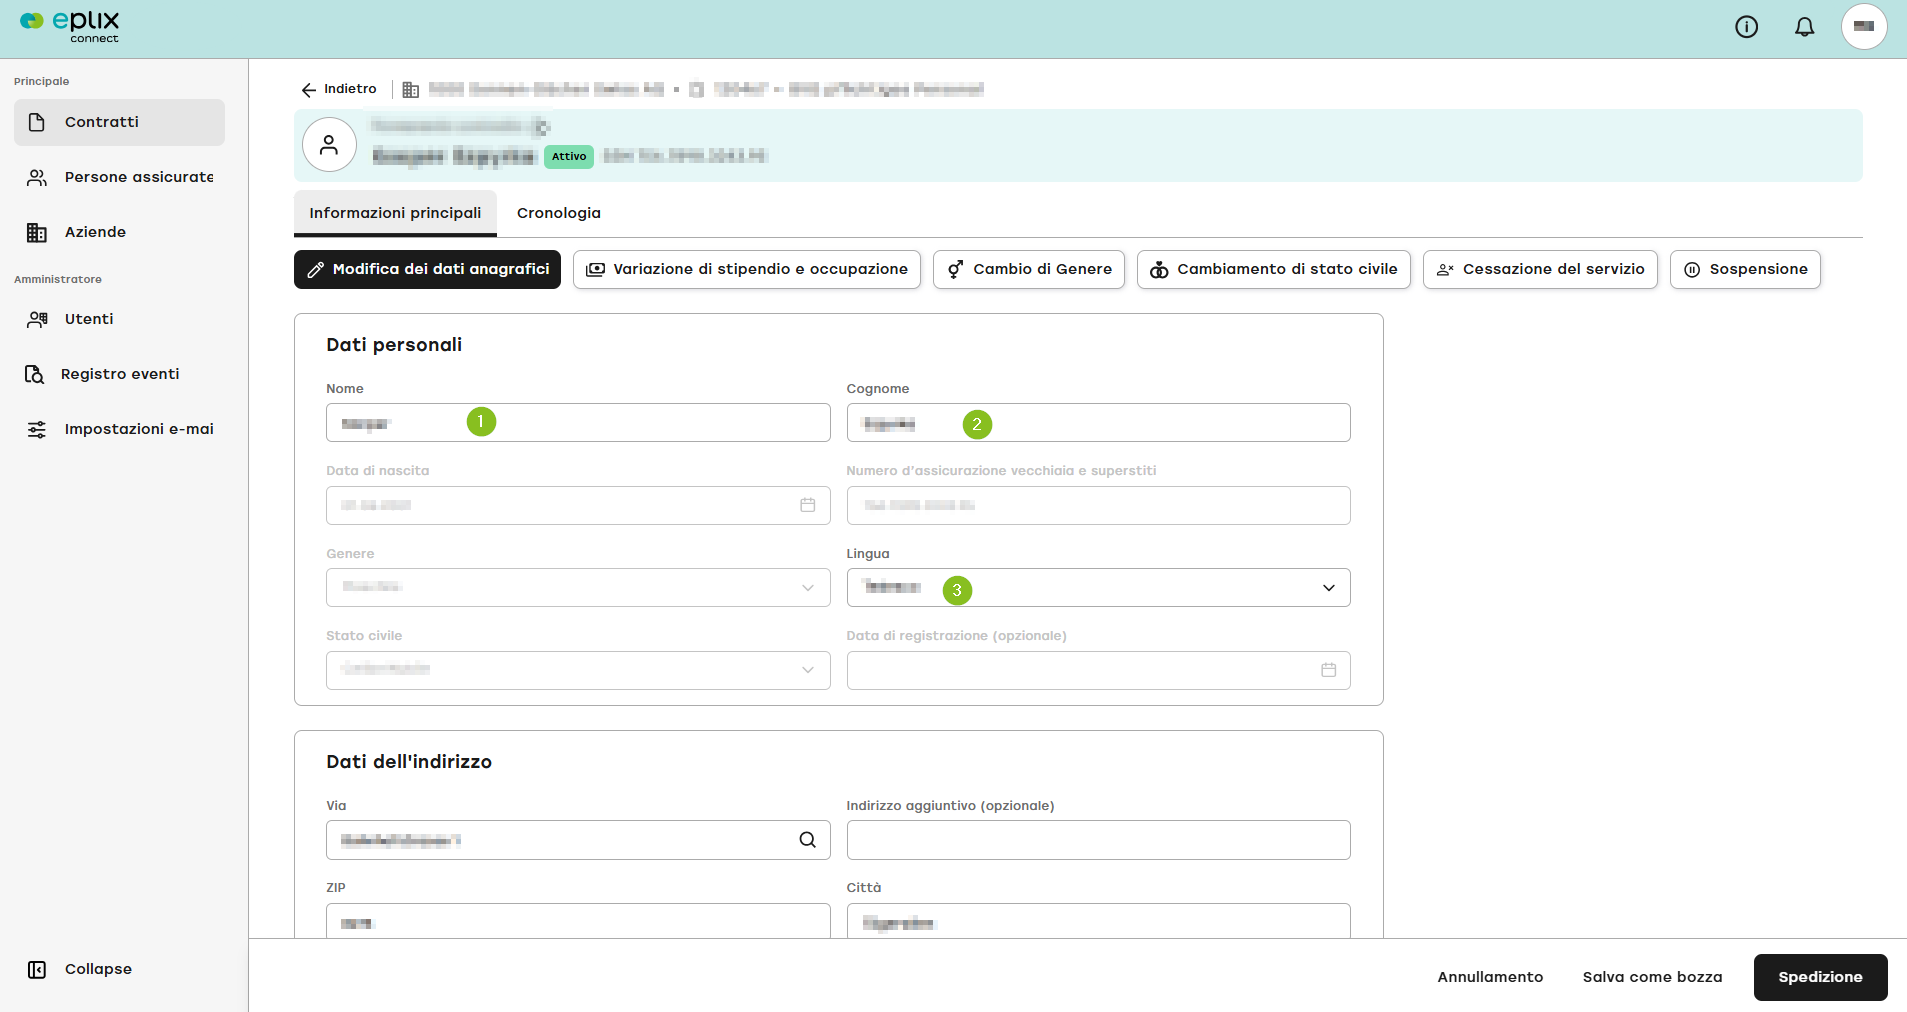Click the Registro eventi search-document icon

pyautogui.click(x=34, y=374)
